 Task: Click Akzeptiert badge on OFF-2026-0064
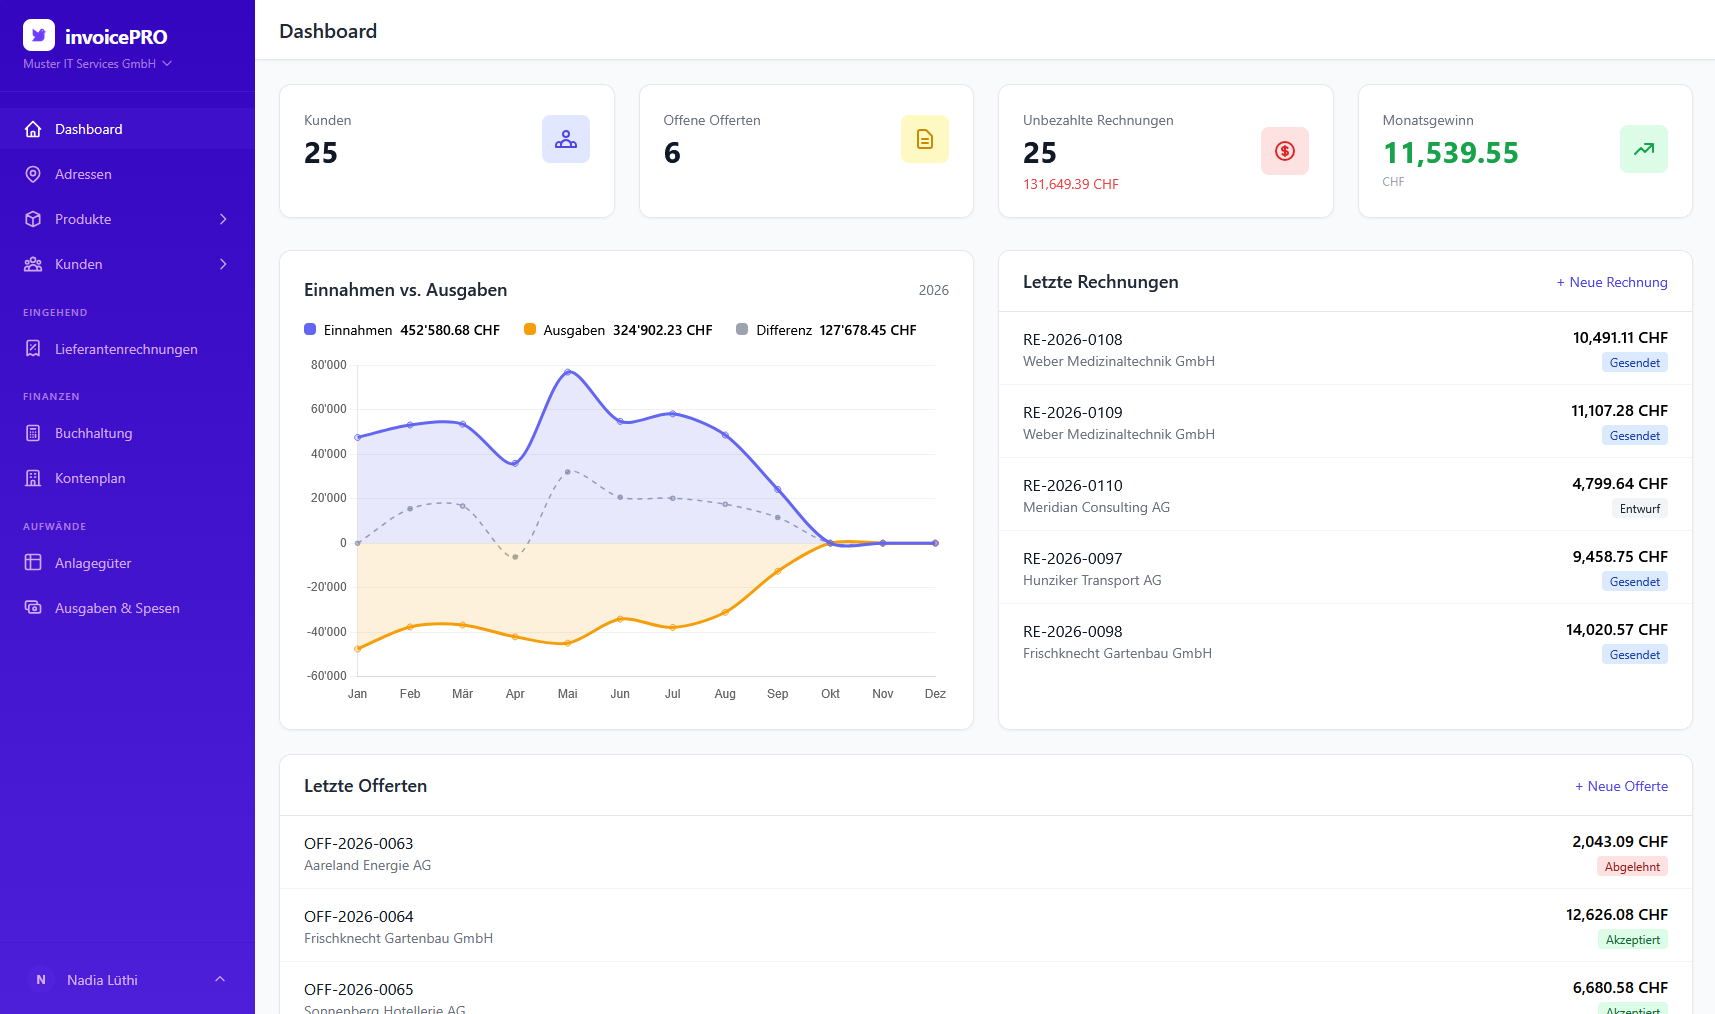[1633, 940]
